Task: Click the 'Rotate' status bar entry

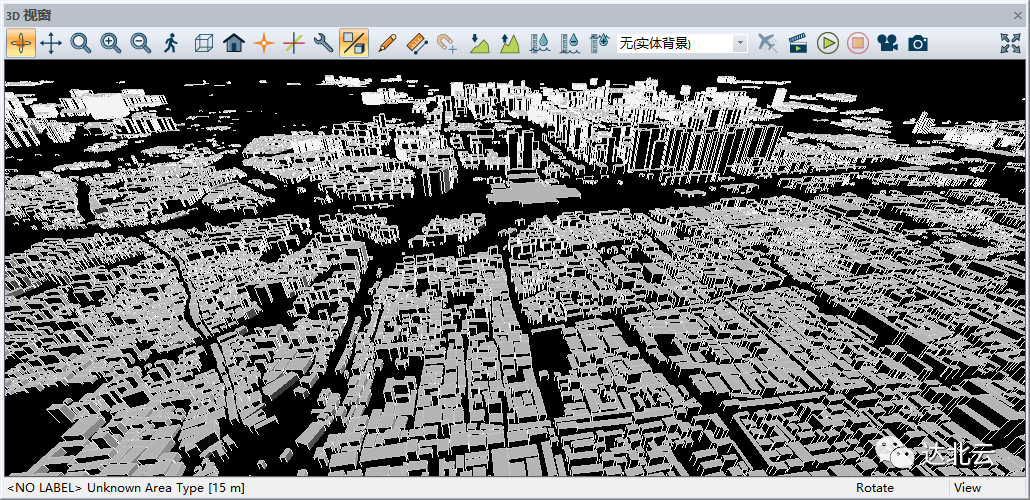Action: (x=874, y=488)
